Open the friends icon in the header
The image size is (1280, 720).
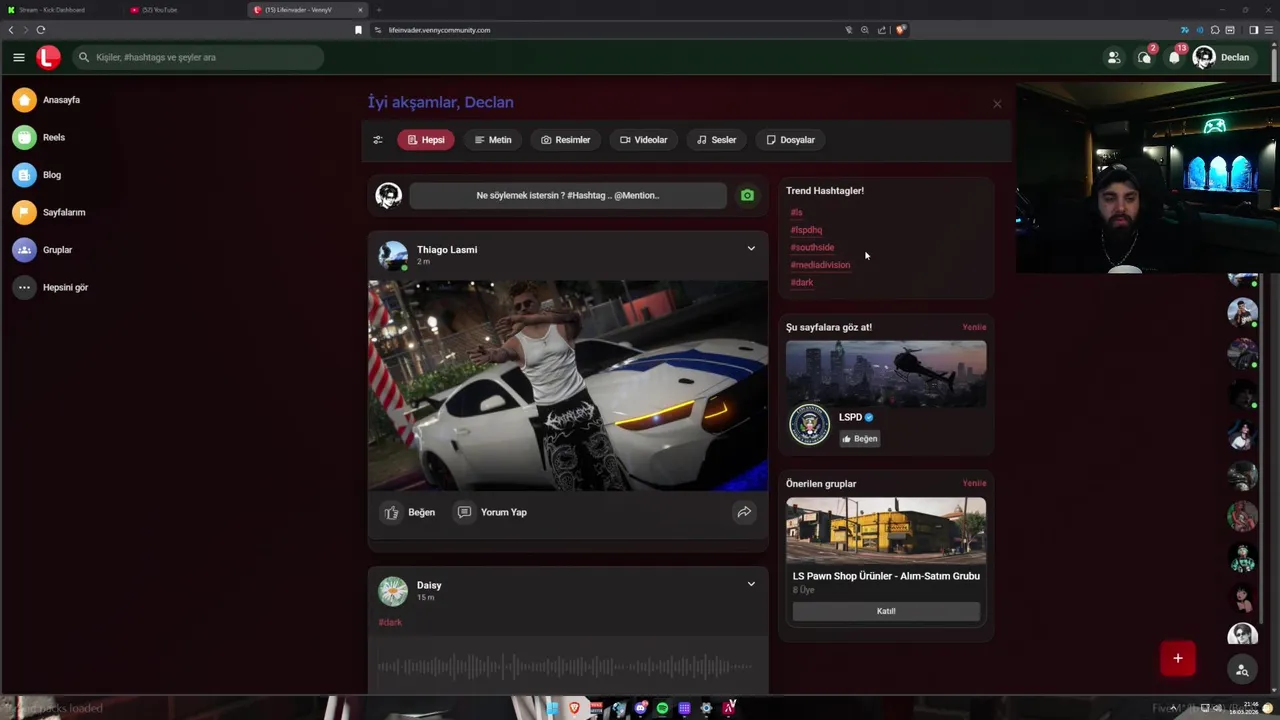tap(1113, 57)
